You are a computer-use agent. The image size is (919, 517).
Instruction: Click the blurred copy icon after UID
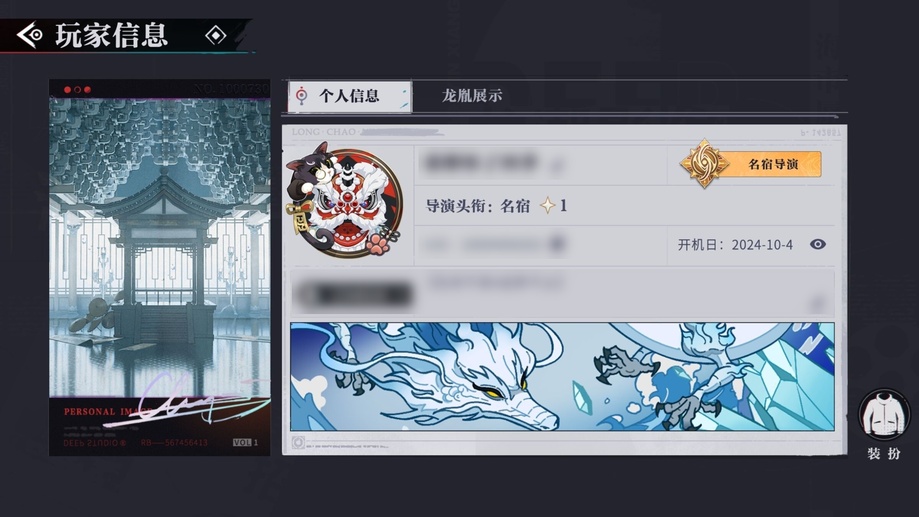click(x=557, y=244)
